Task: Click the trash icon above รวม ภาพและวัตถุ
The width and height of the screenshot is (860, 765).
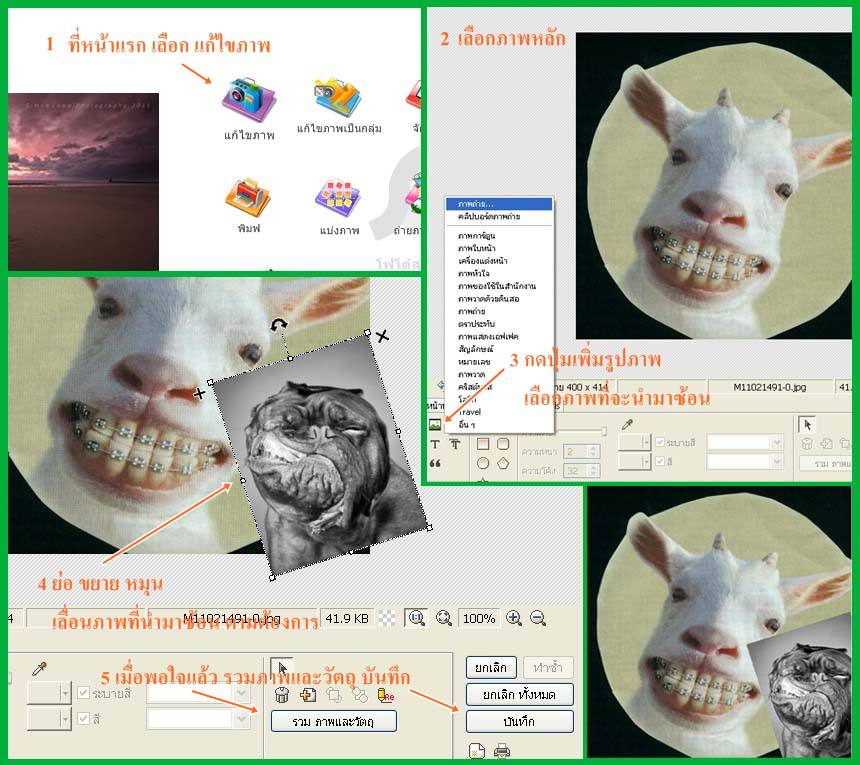Action: (x=282, y=695)
